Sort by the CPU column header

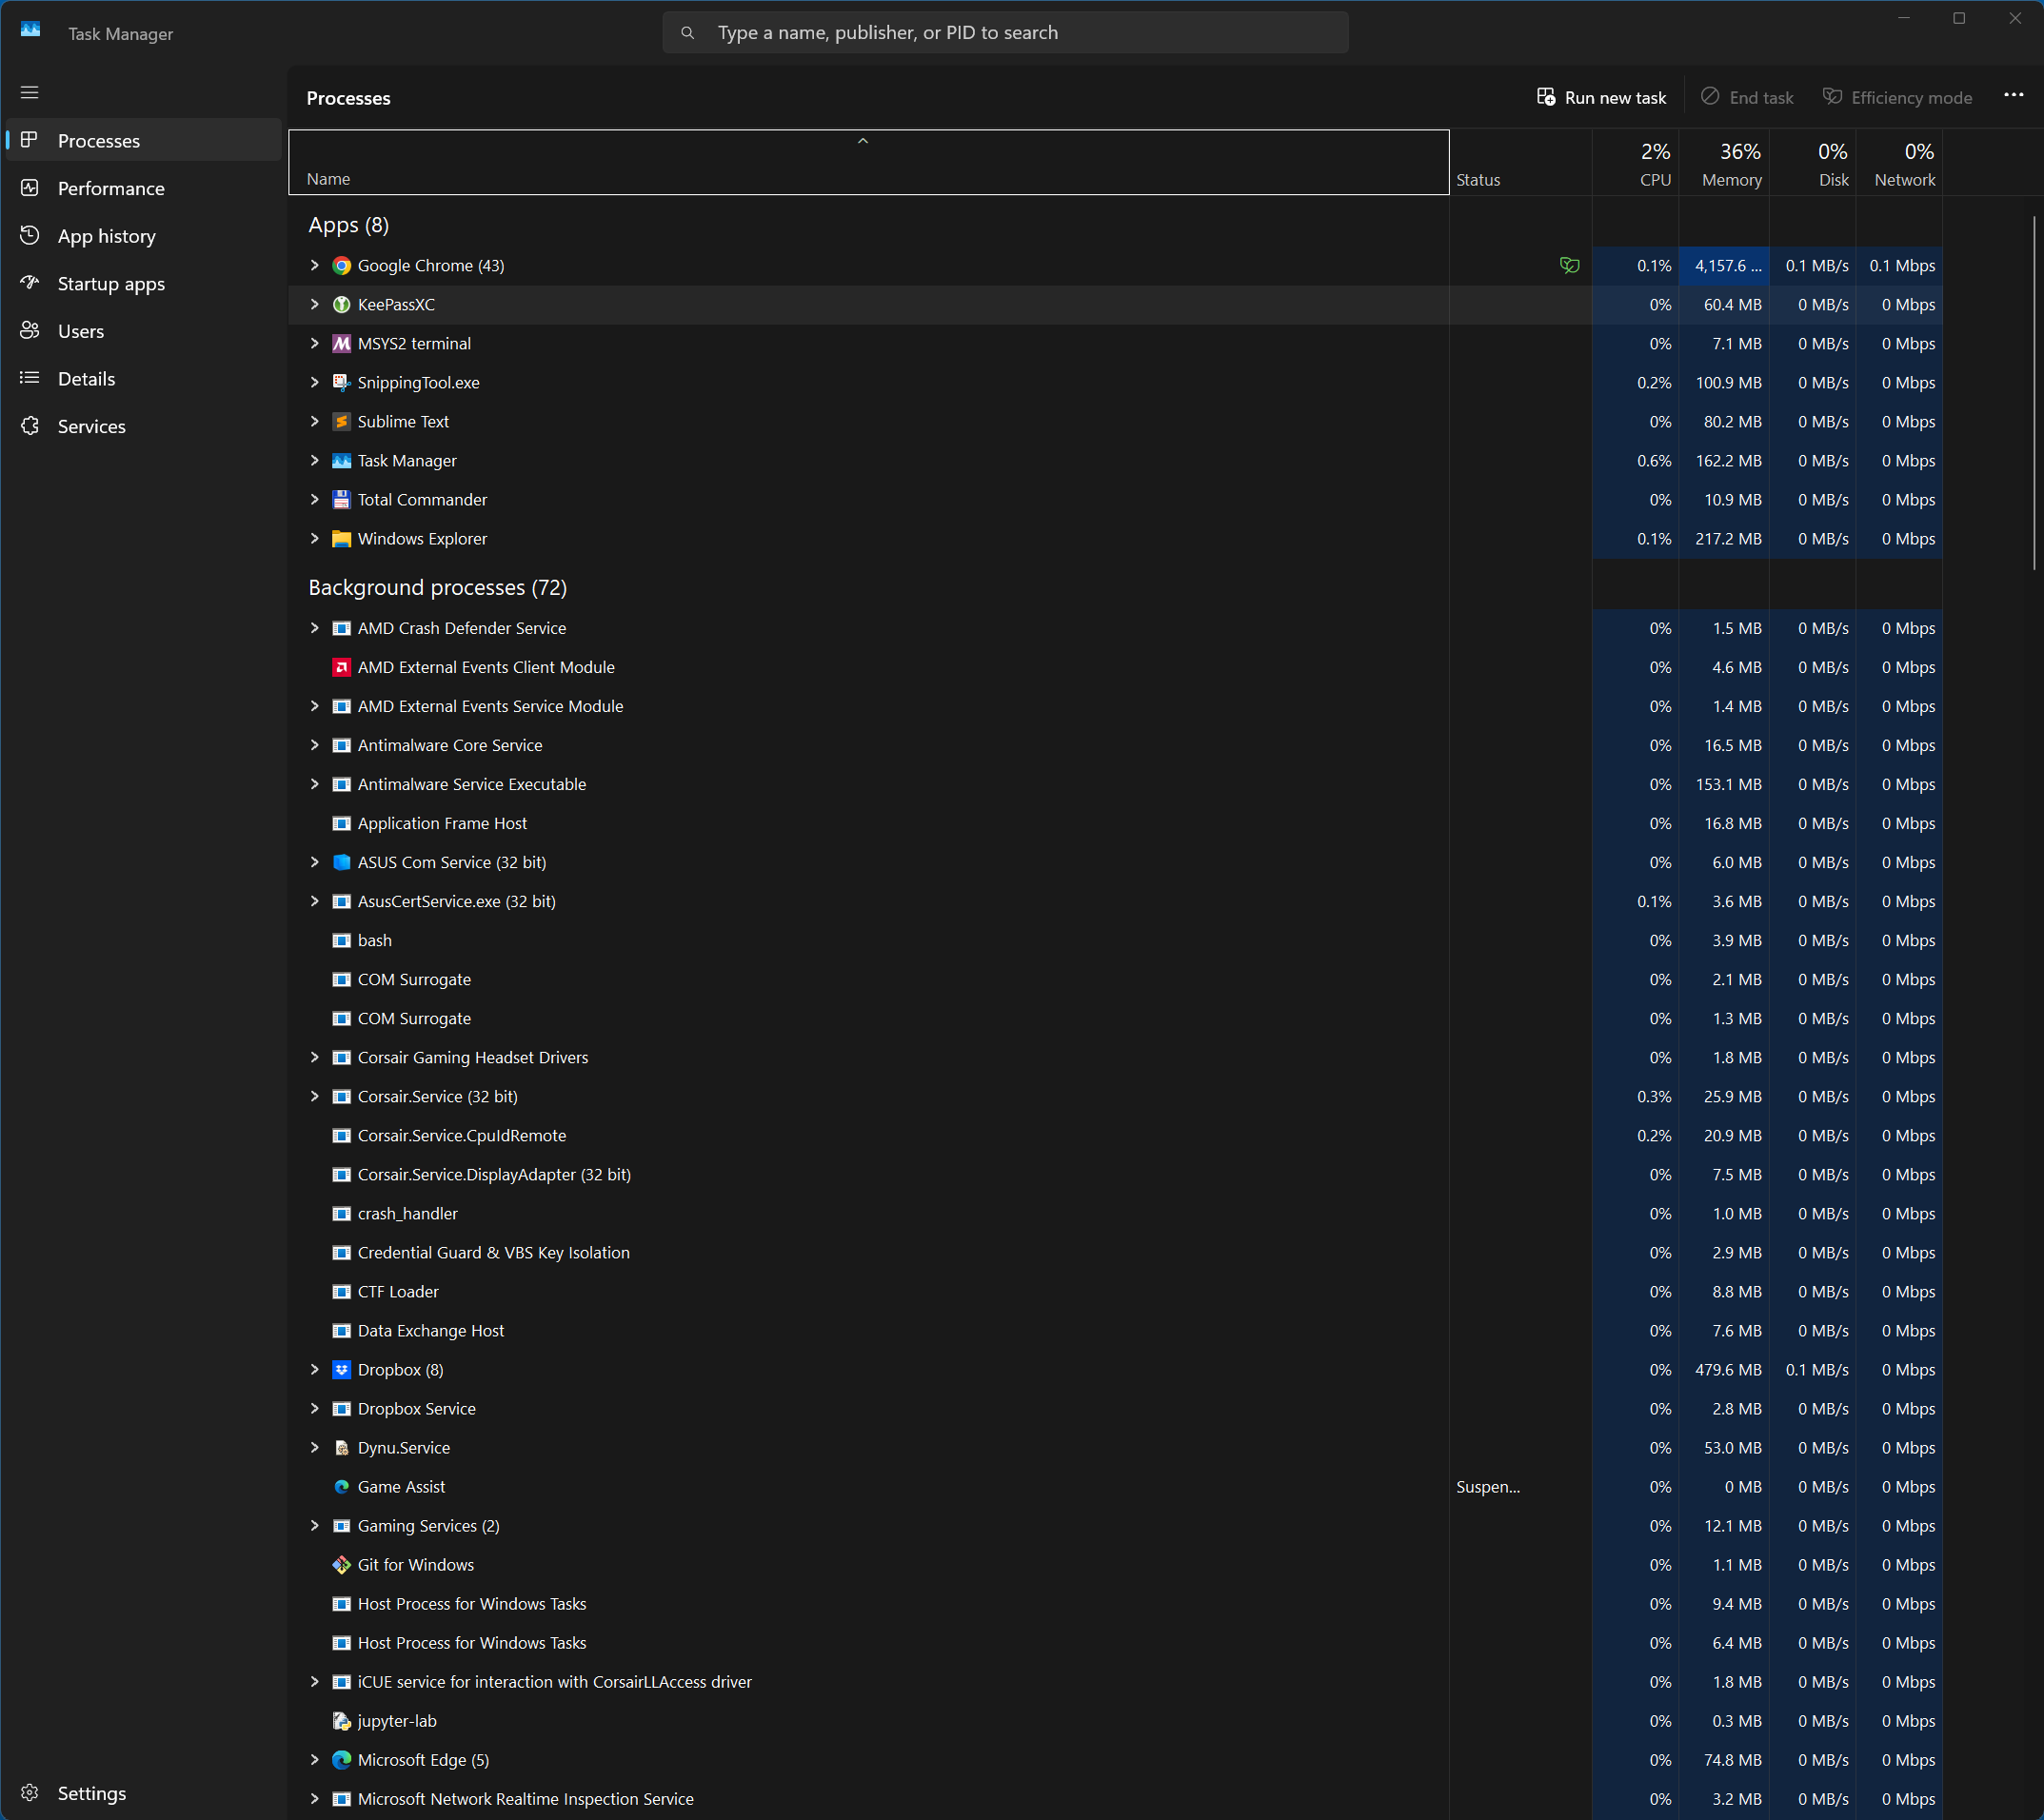click(1636, 163)
